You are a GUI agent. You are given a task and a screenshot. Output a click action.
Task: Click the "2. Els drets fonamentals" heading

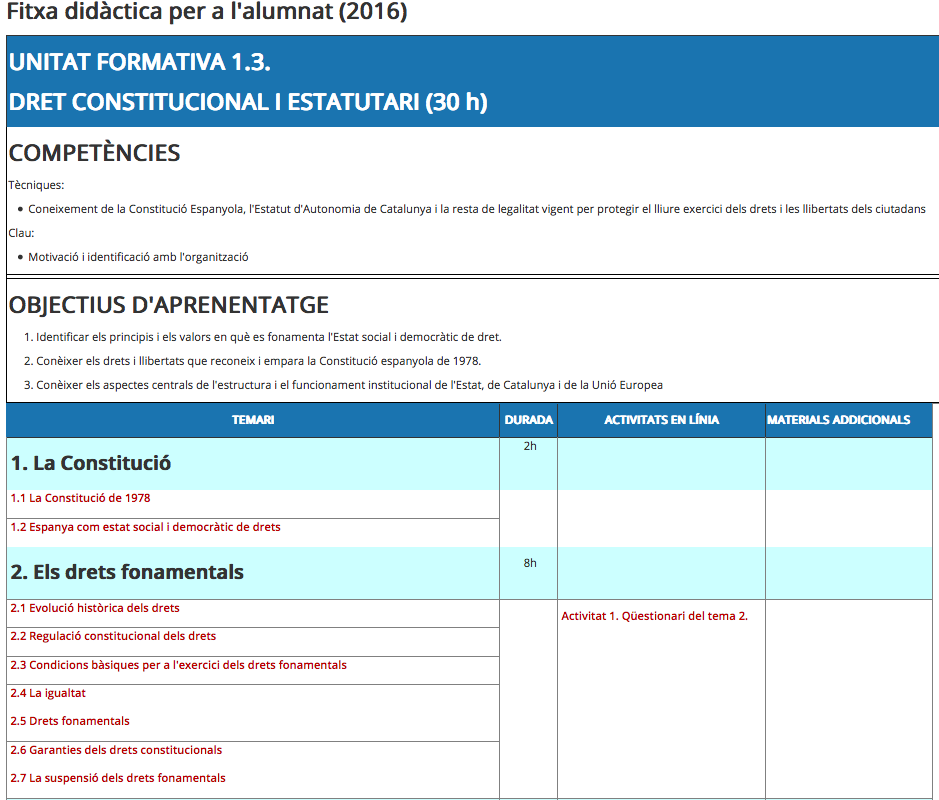[127, 572]
